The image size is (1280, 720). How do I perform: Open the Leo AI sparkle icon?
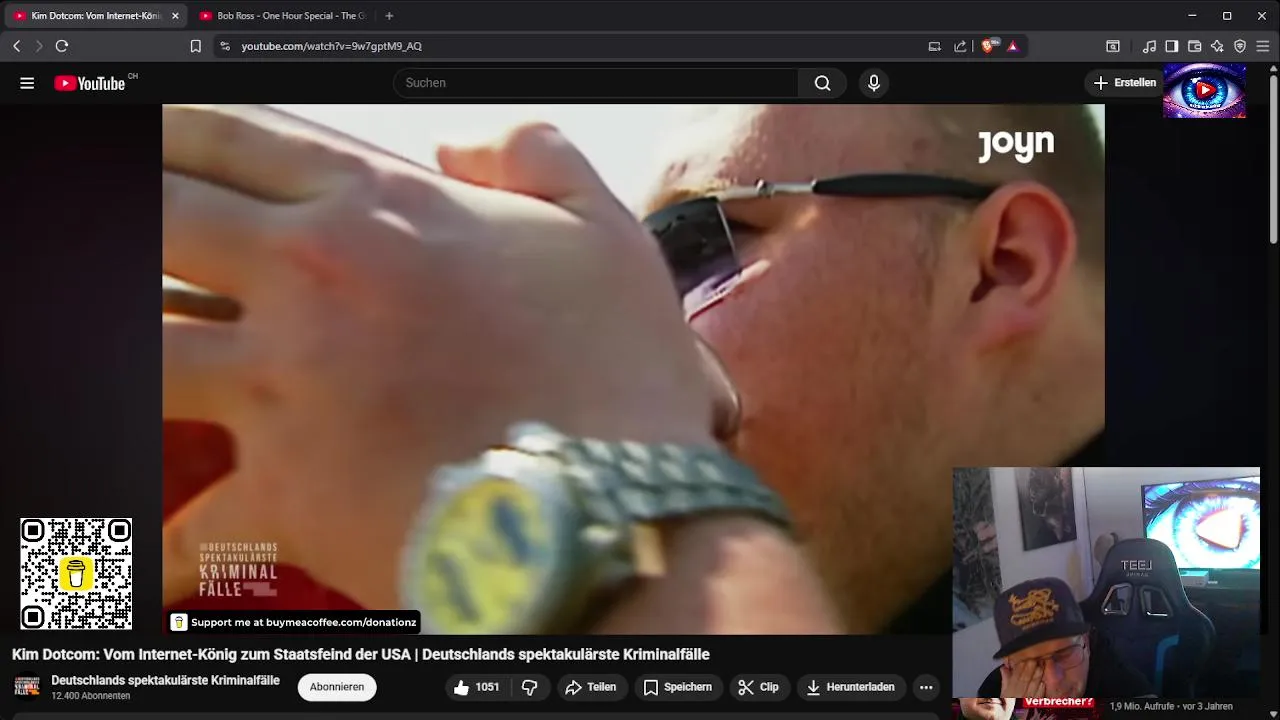point(1217,46)
